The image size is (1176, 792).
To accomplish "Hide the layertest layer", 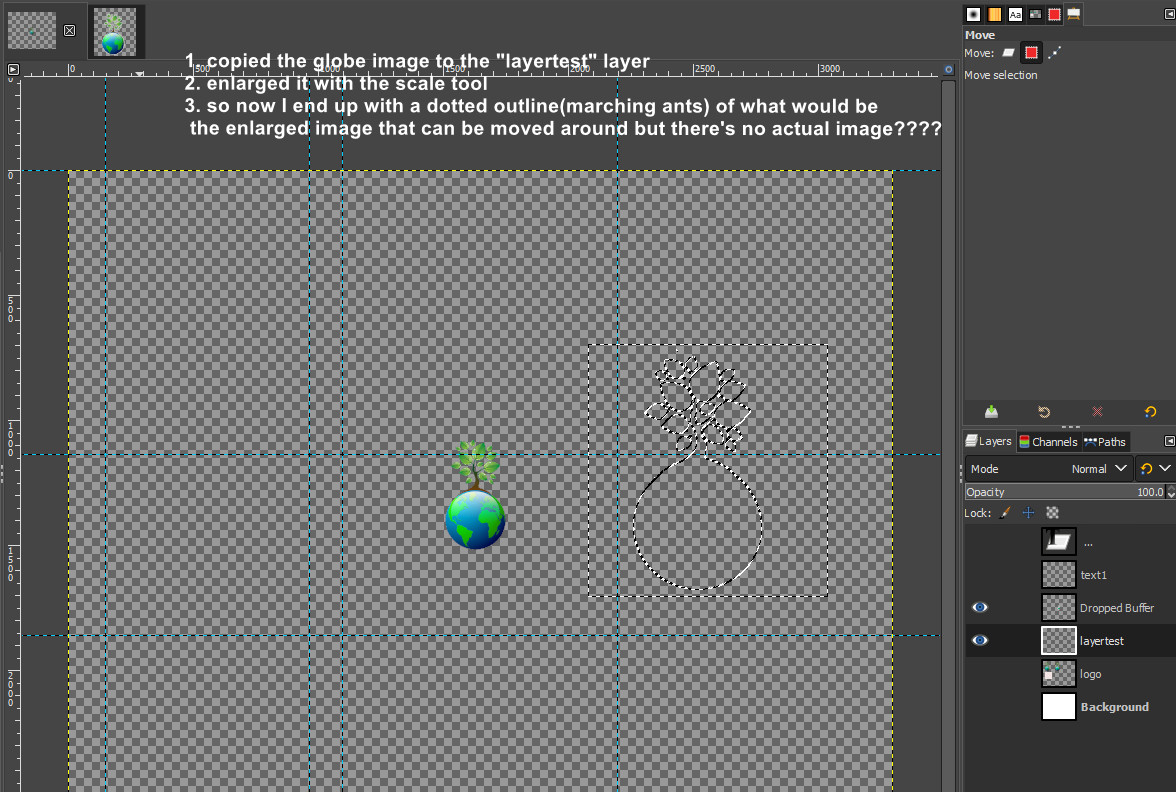I will click(x=980, y=640).
